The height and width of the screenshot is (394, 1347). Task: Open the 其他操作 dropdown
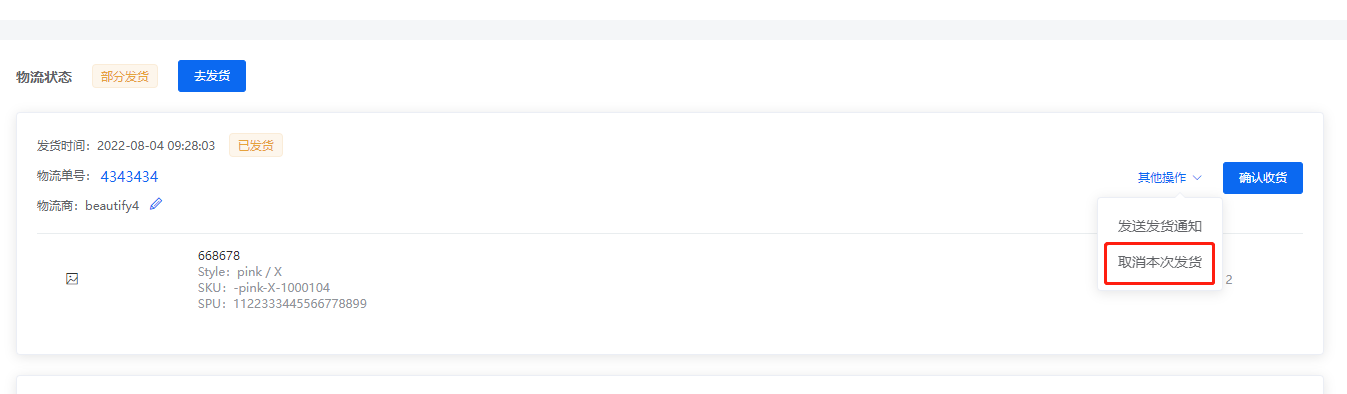[x=1169, y=178]
